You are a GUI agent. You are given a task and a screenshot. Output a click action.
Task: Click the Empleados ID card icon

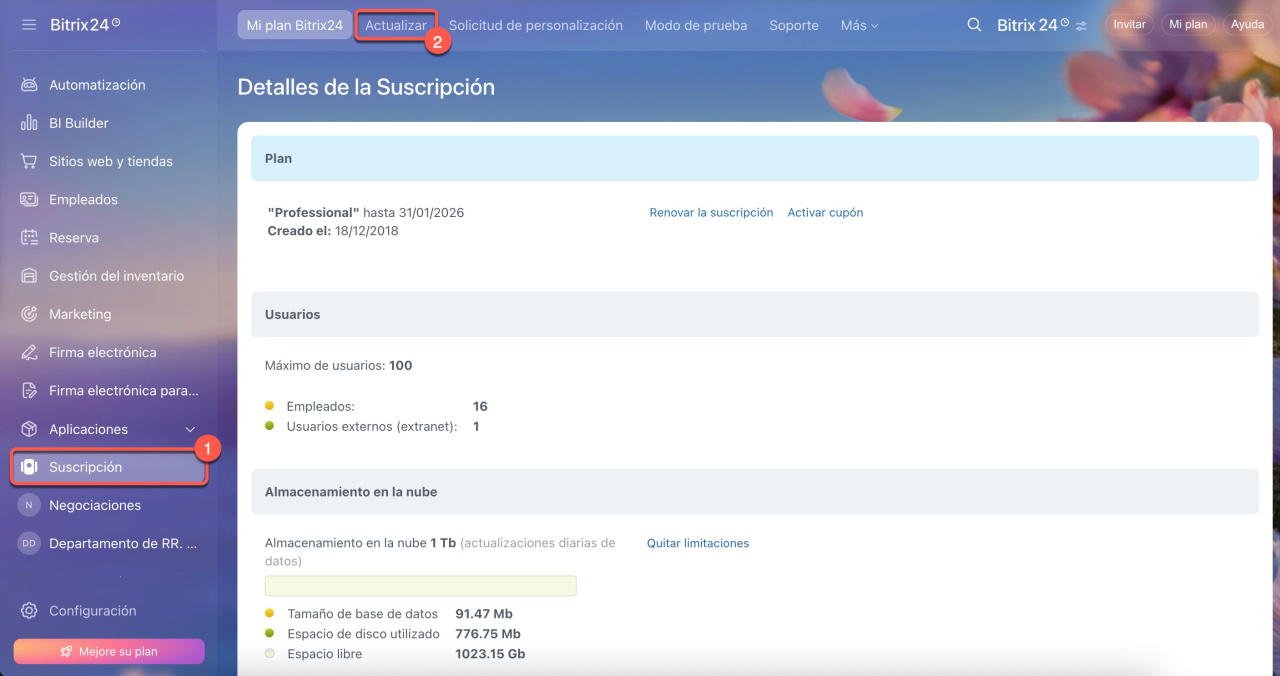(29, 199)
